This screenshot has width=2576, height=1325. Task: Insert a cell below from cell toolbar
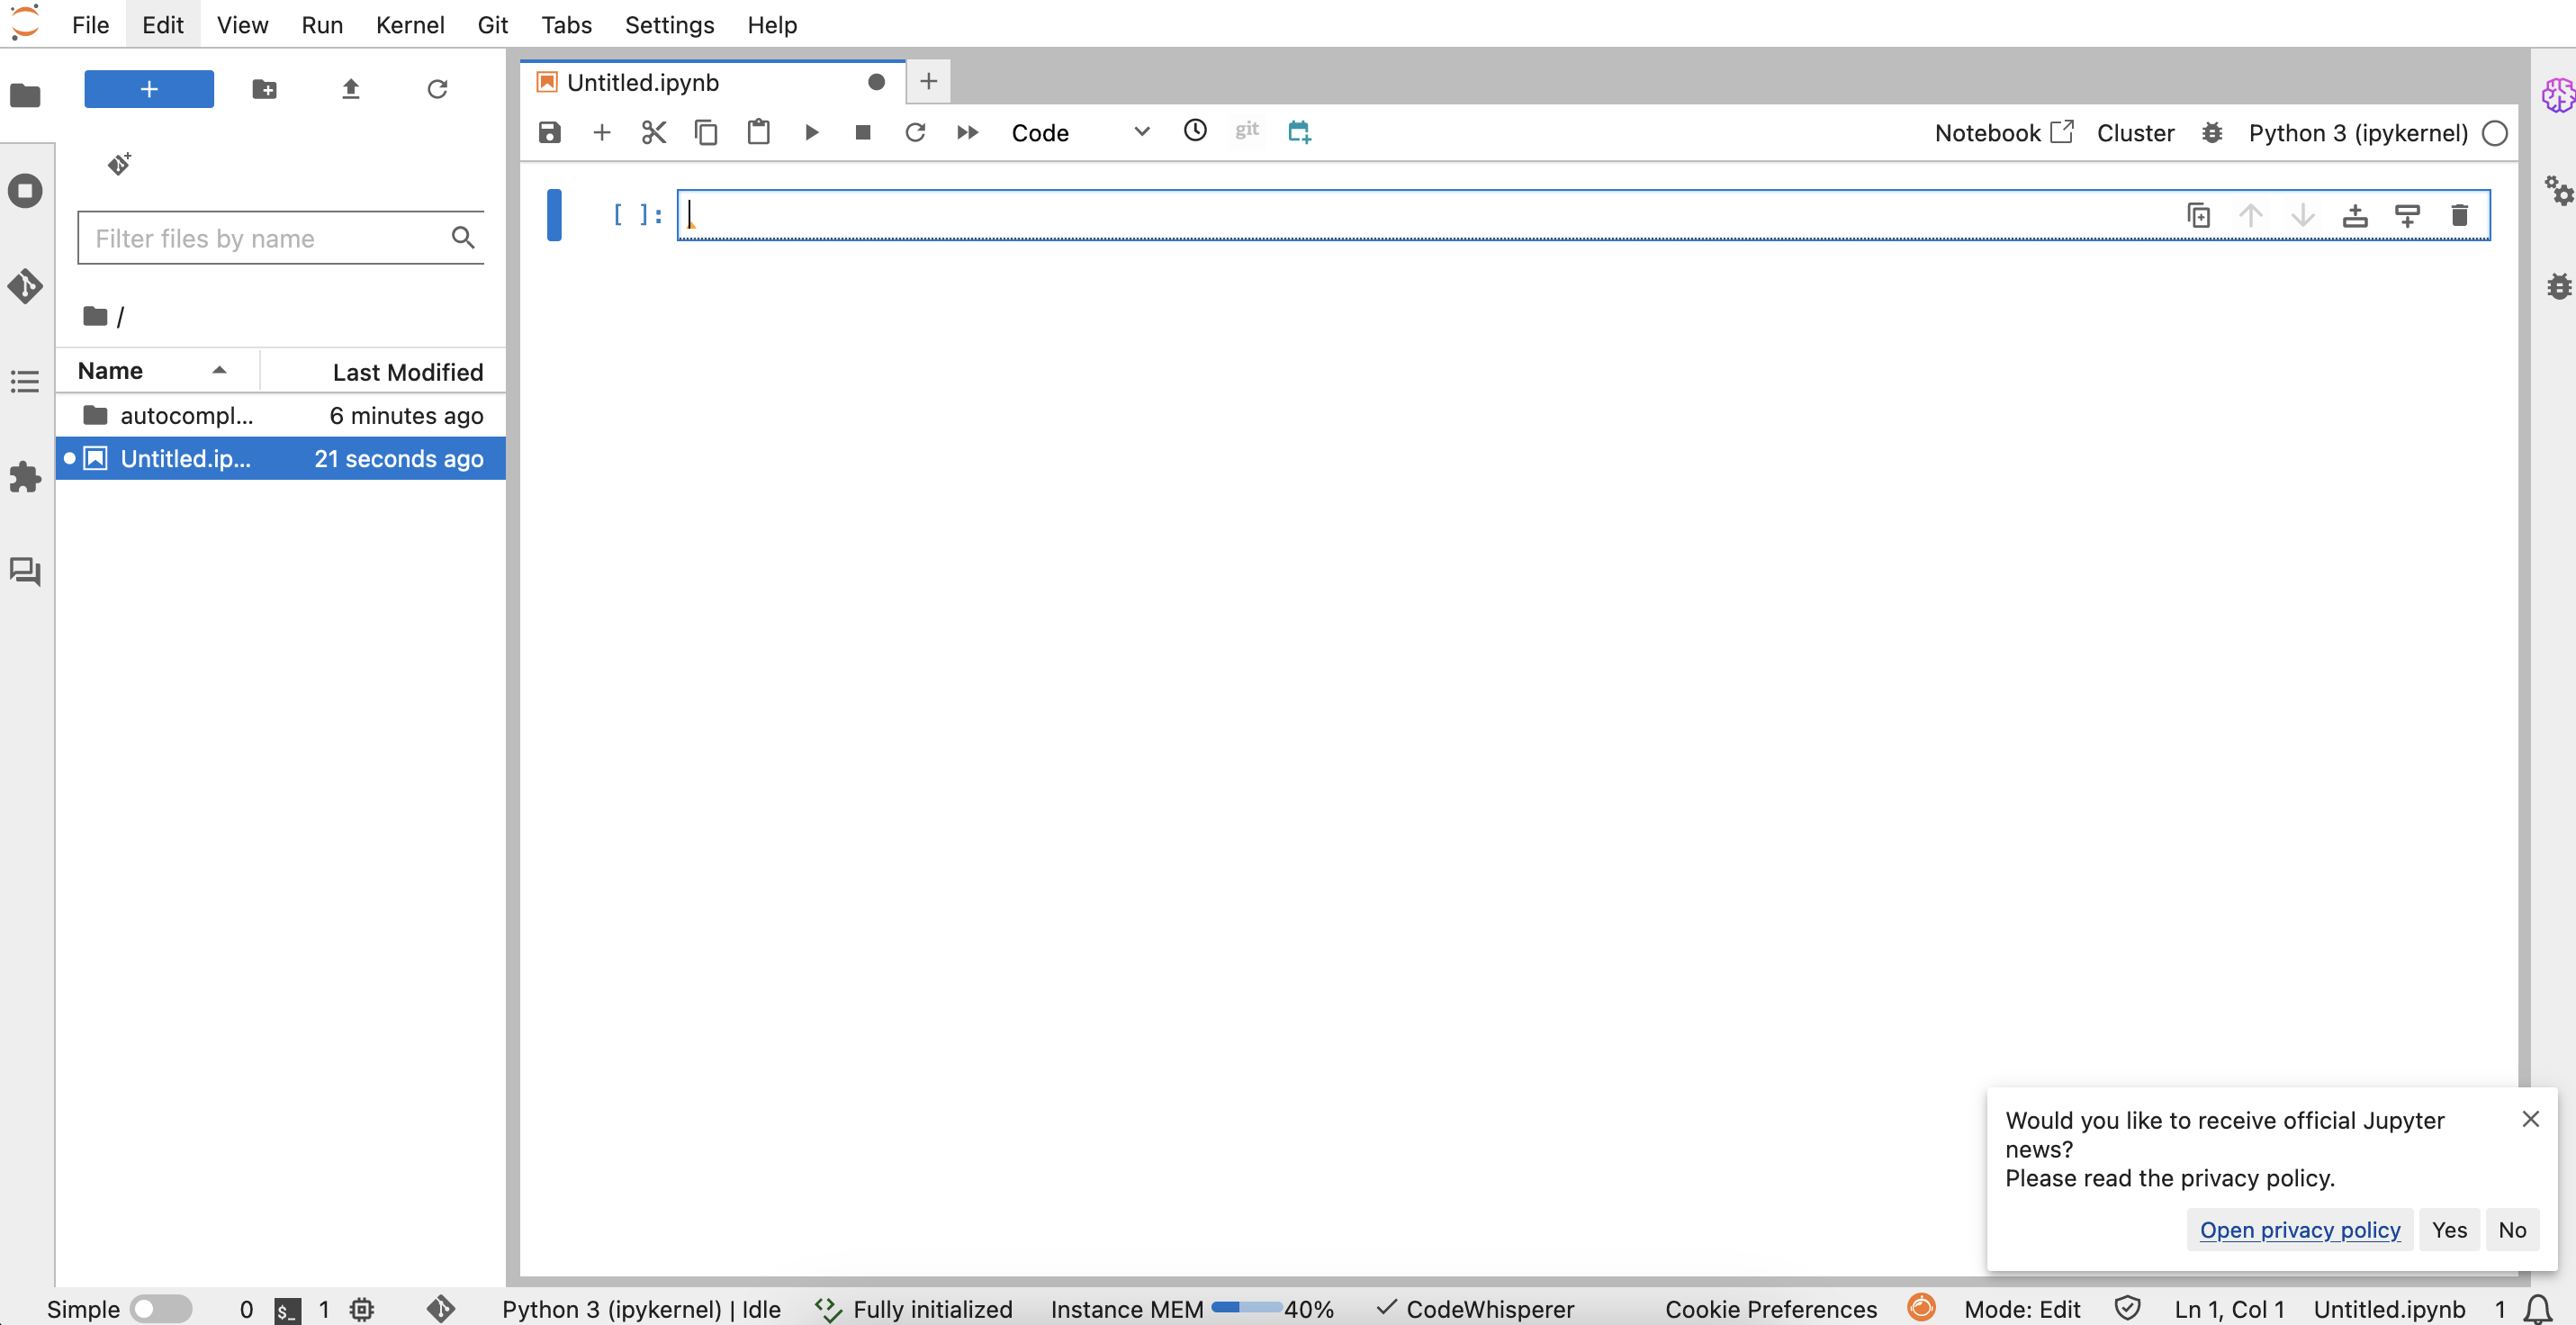pyautogui.click(x=2407, y=215)
